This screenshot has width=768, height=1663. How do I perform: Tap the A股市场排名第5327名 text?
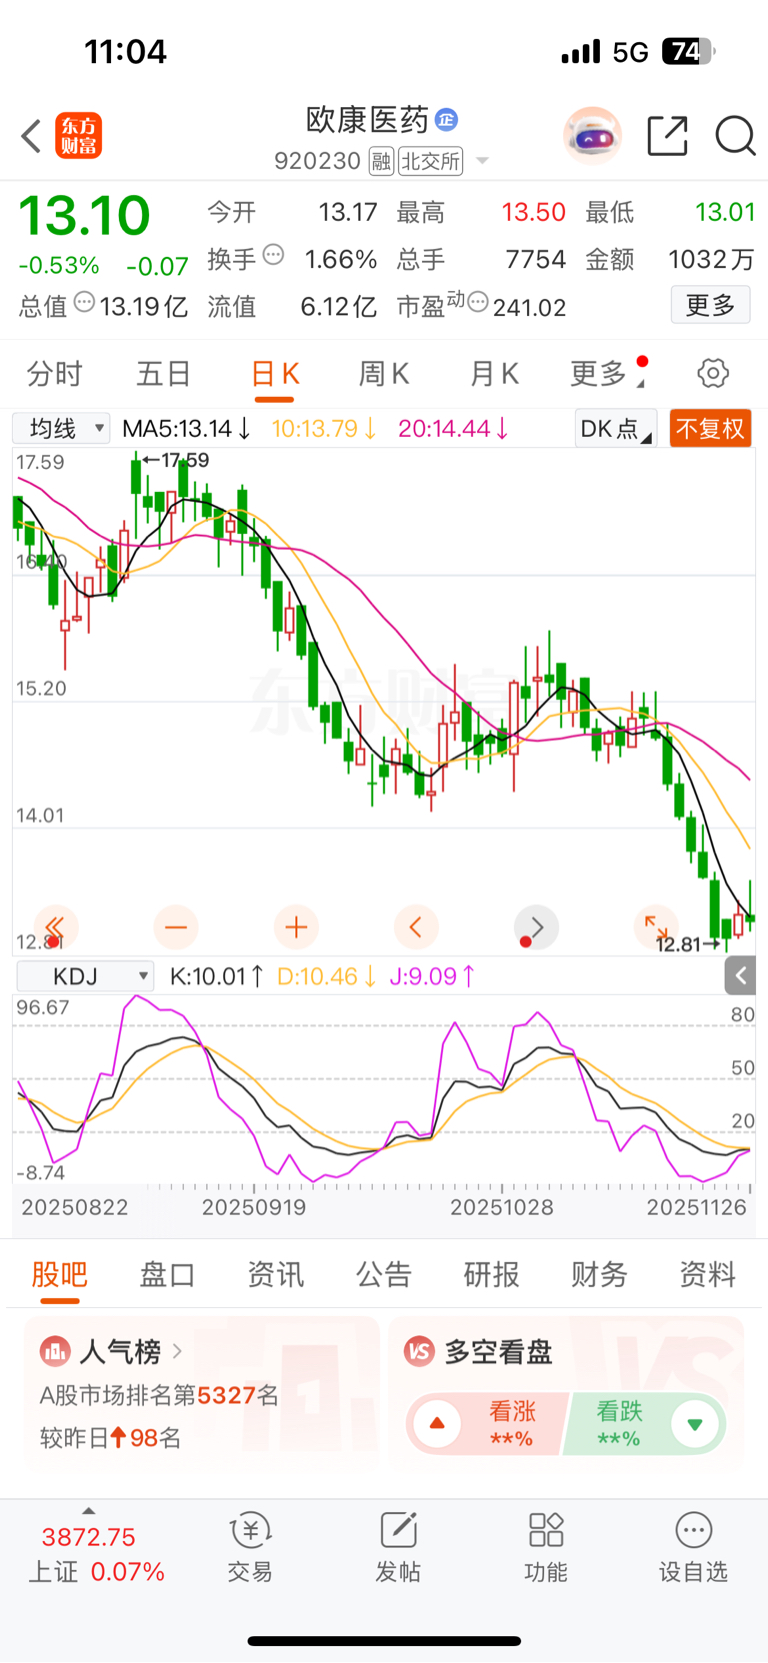pos(159,1396)
